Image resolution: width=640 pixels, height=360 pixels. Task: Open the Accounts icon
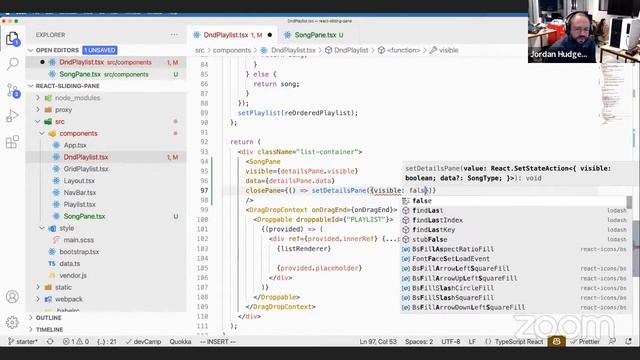click(12, 297)
